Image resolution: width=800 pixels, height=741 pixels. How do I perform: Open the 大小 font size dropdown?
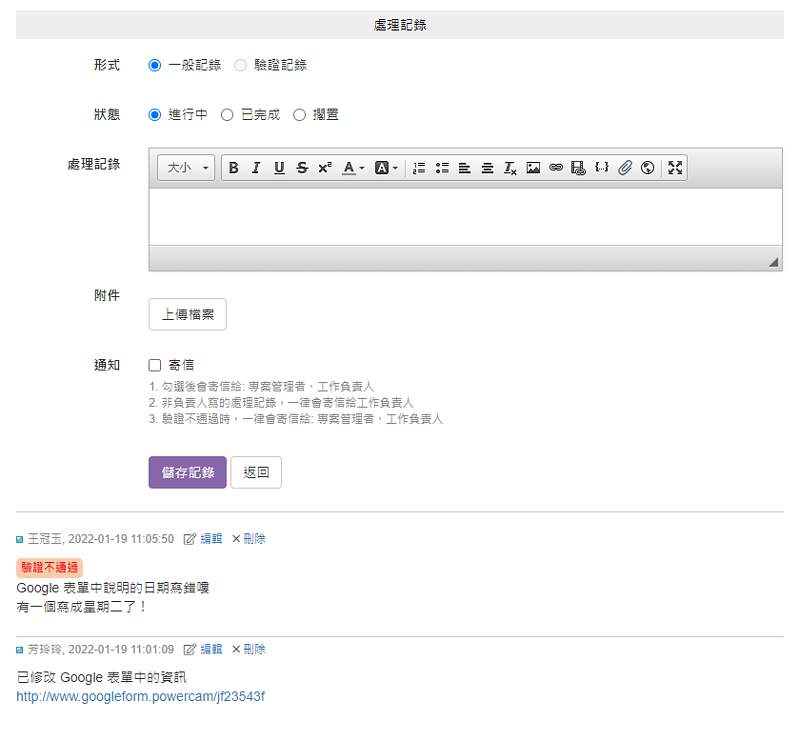coord(186,168)
